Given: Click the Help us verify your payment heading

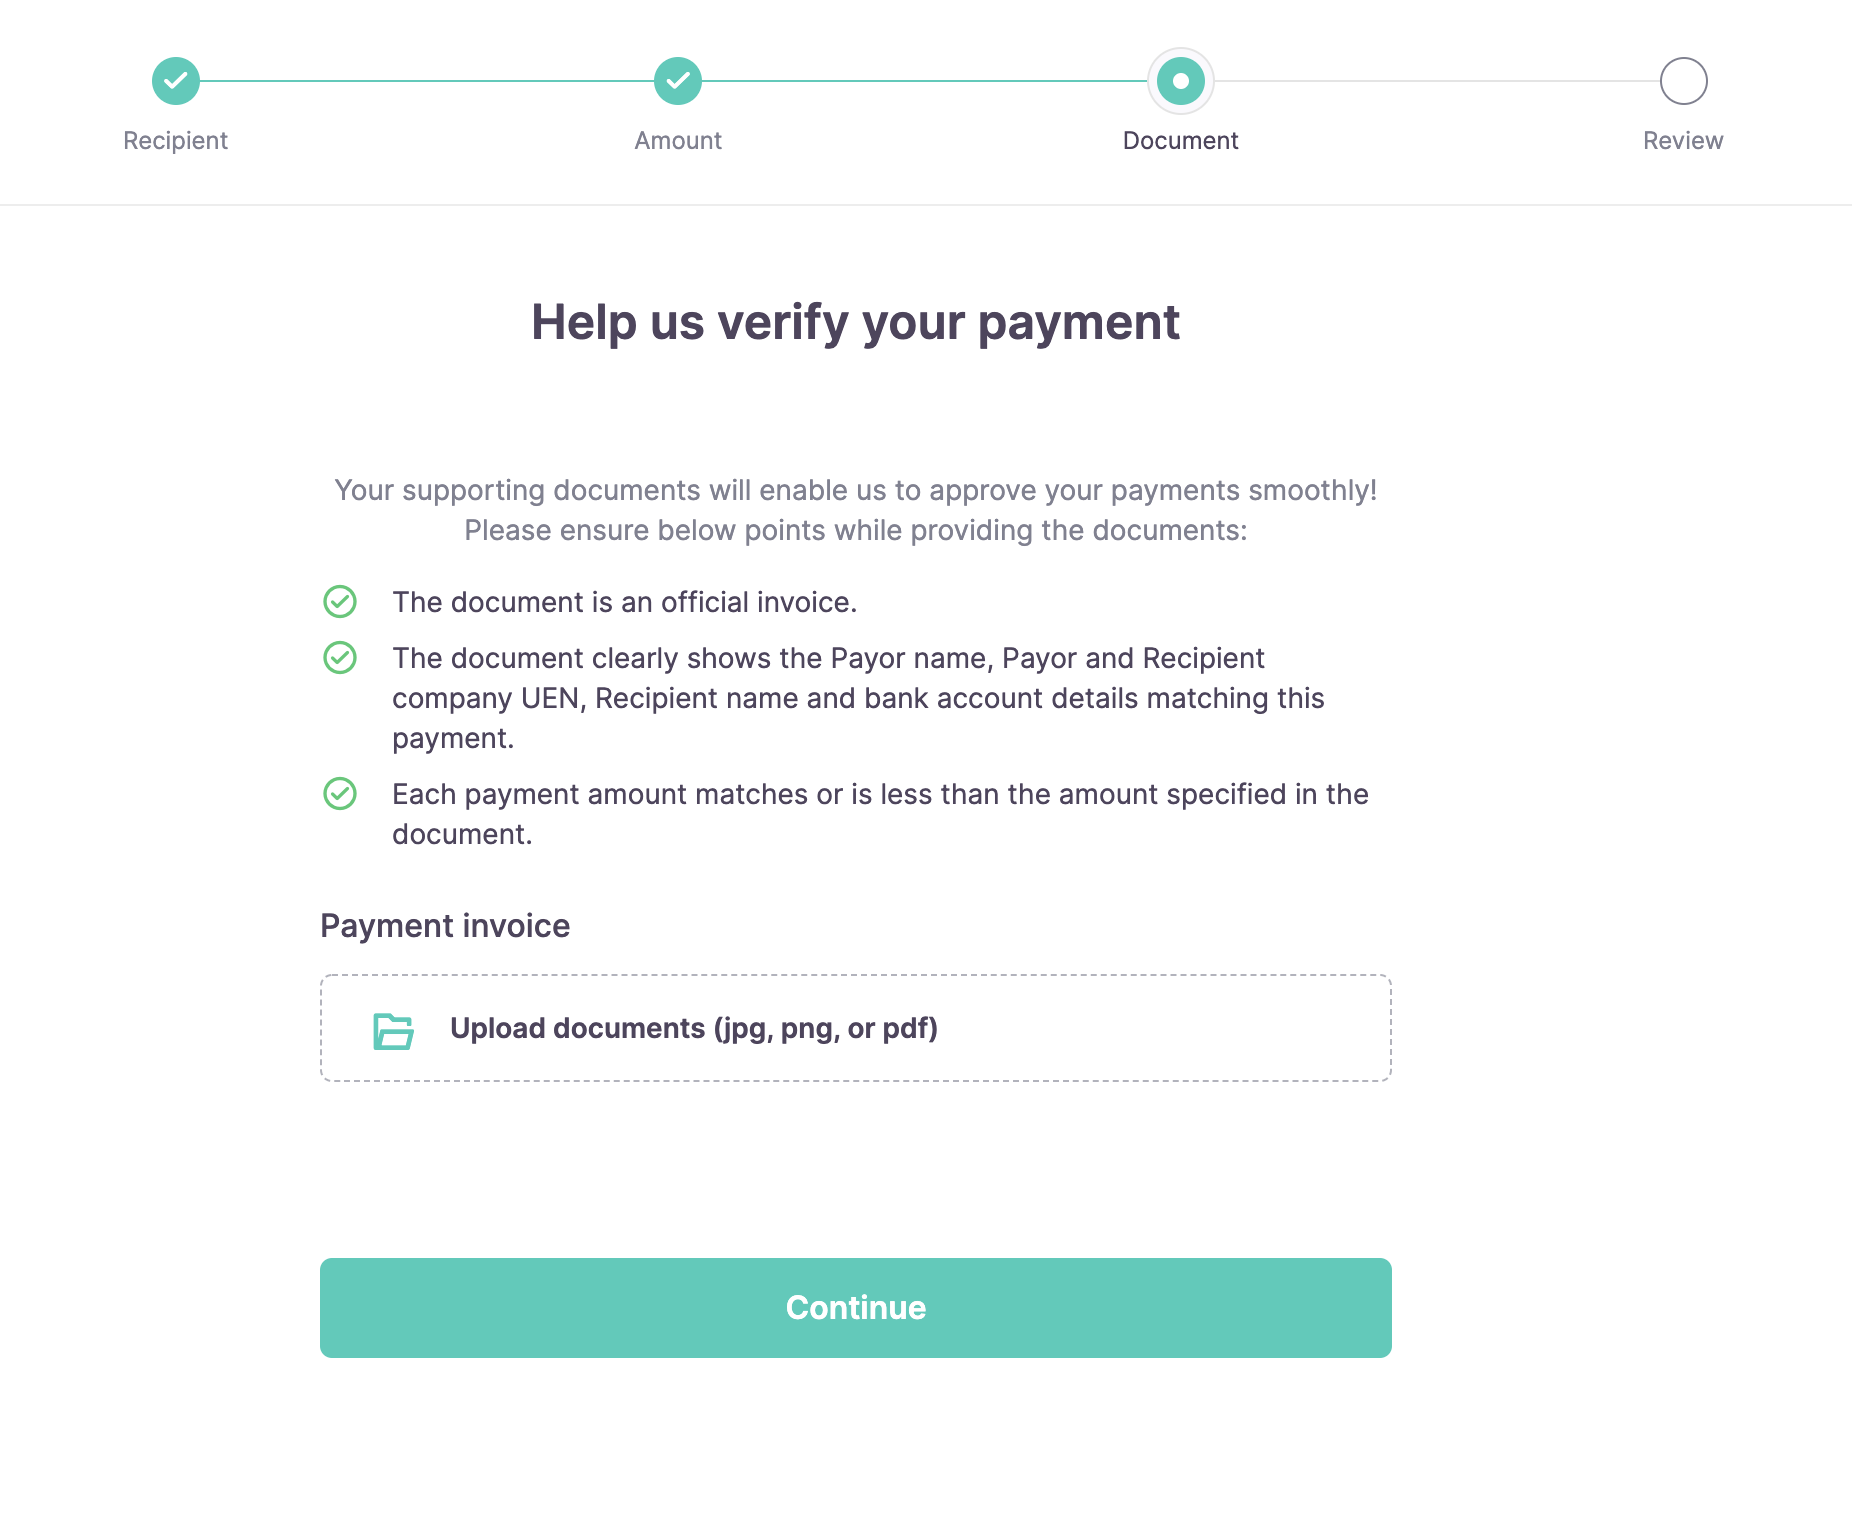Looking at the screenshot, I should point(856,323).
